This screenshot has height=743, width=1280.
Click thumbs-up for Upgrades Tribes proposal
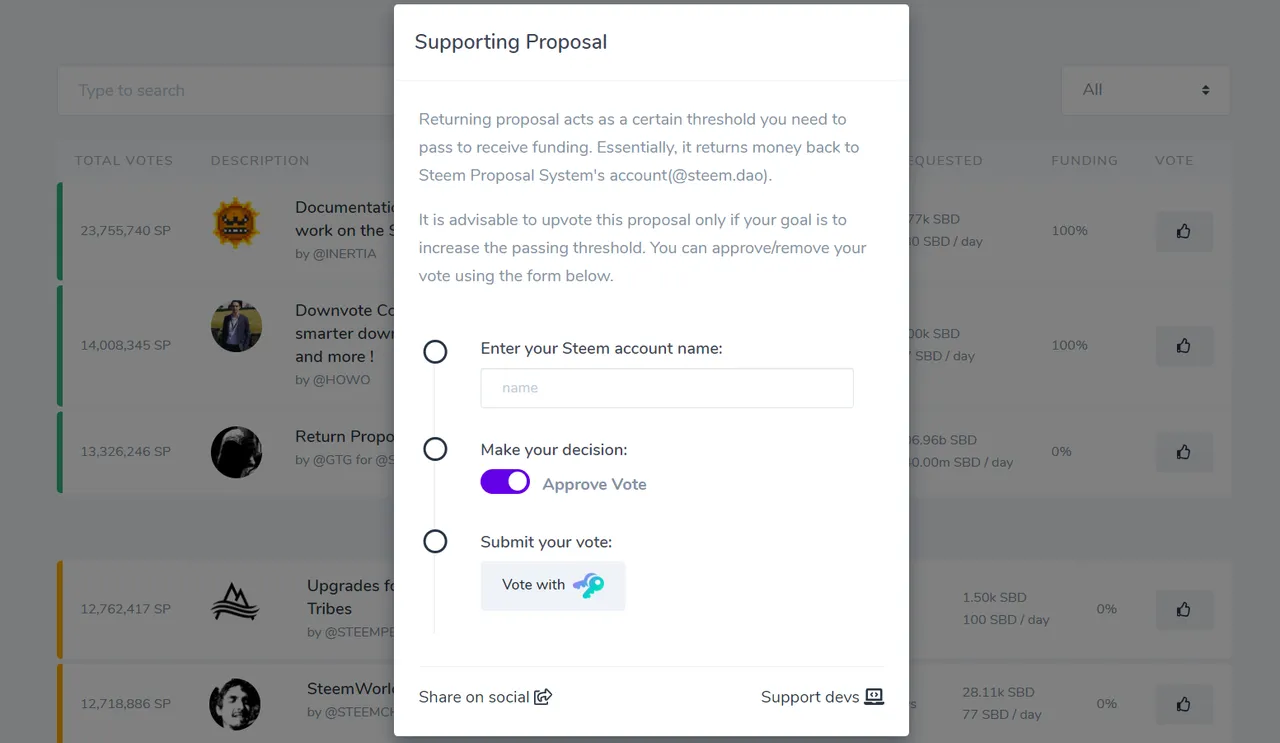click(x=1184, y=609)
